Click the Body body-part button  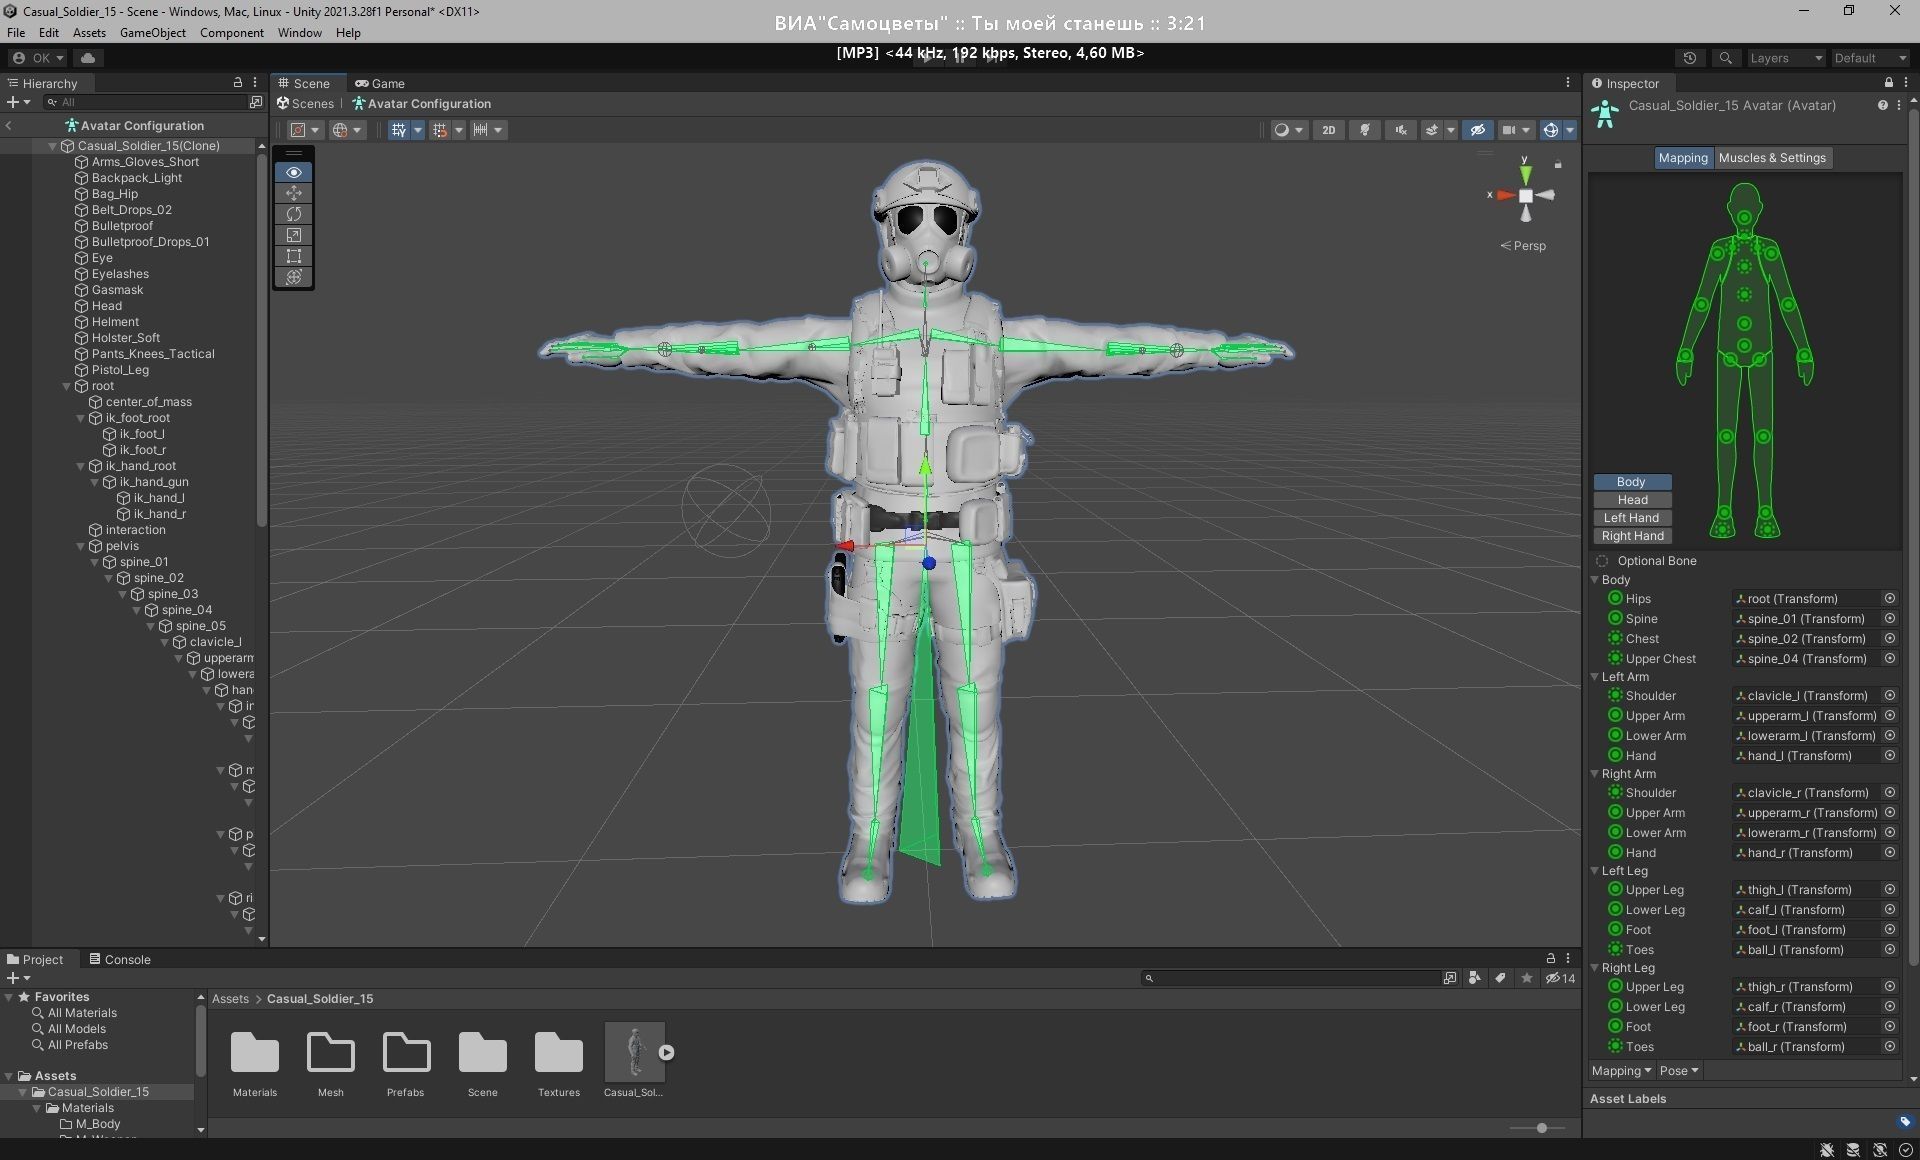point(1632,482)
